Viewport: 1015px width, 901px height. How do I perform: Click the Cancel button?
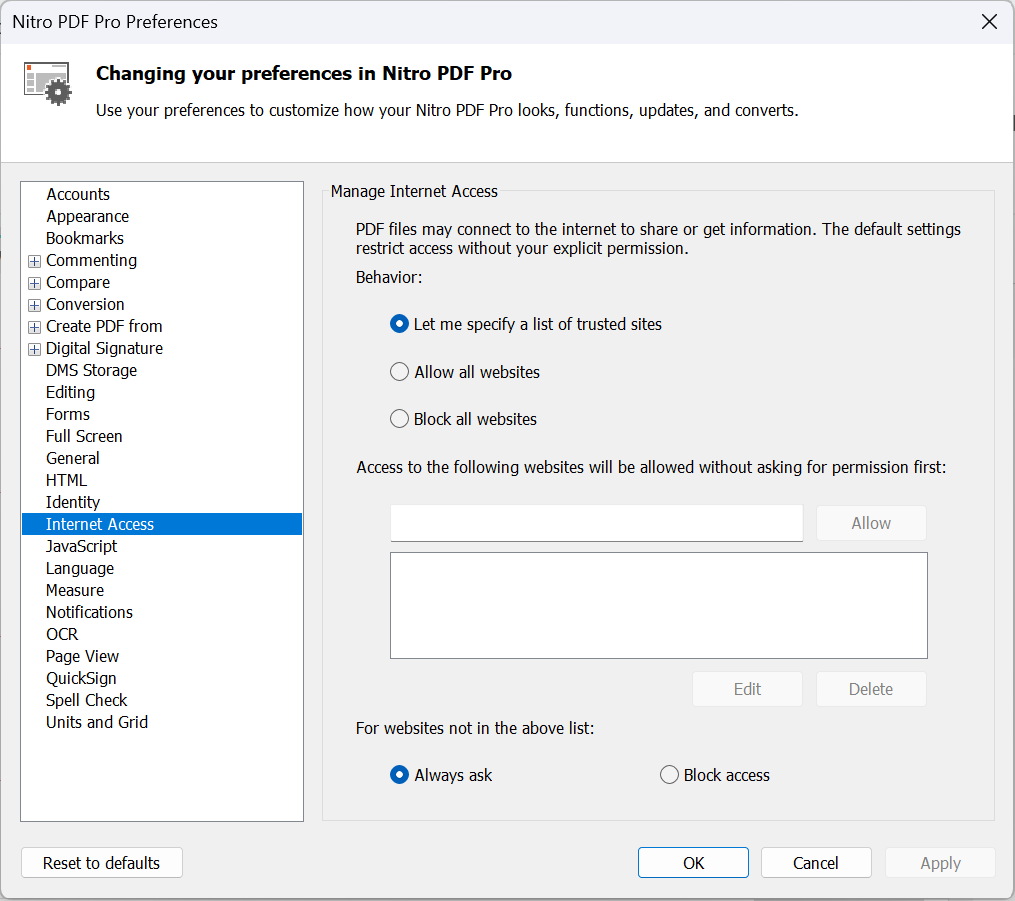click(816, 863)
